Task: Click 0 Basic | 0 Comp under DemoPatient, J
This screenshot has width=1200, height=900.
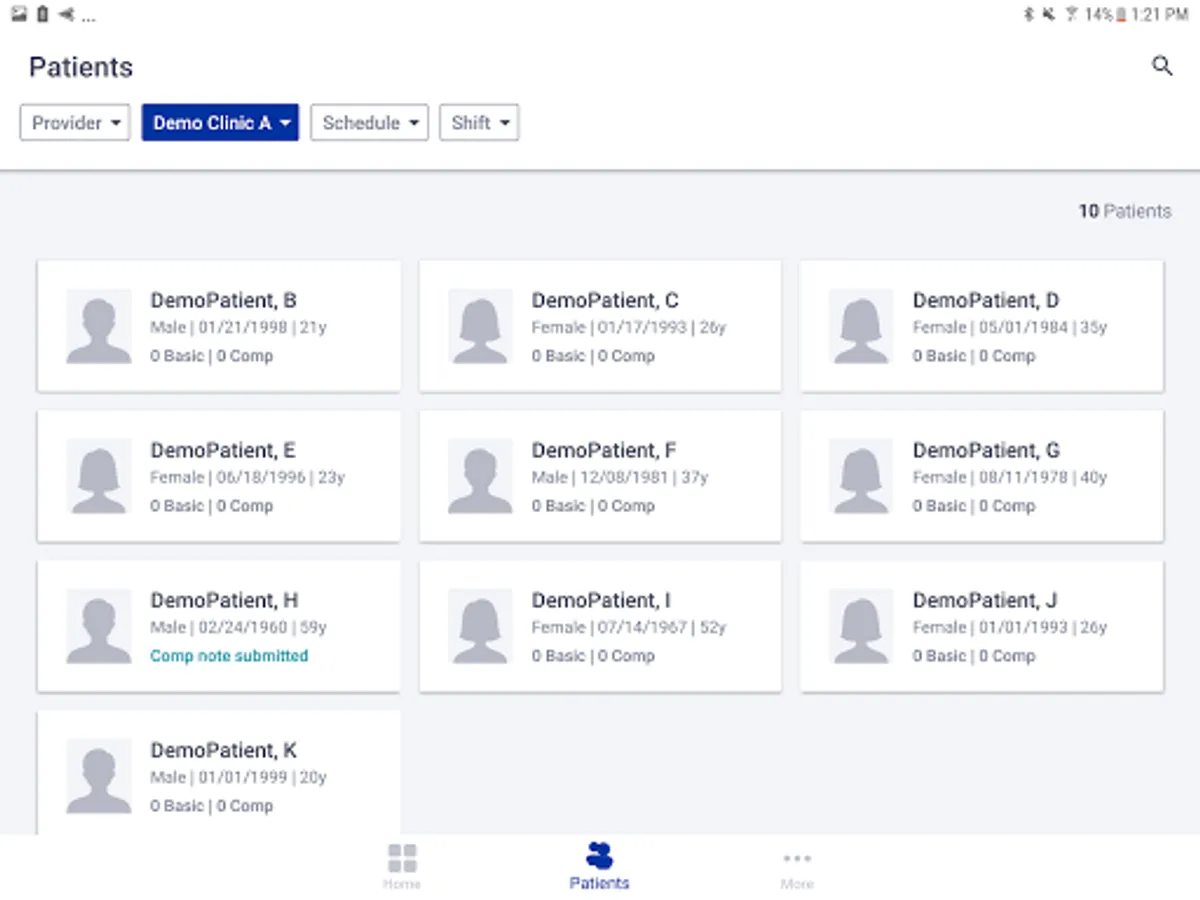Action: [x=973, y=656]
